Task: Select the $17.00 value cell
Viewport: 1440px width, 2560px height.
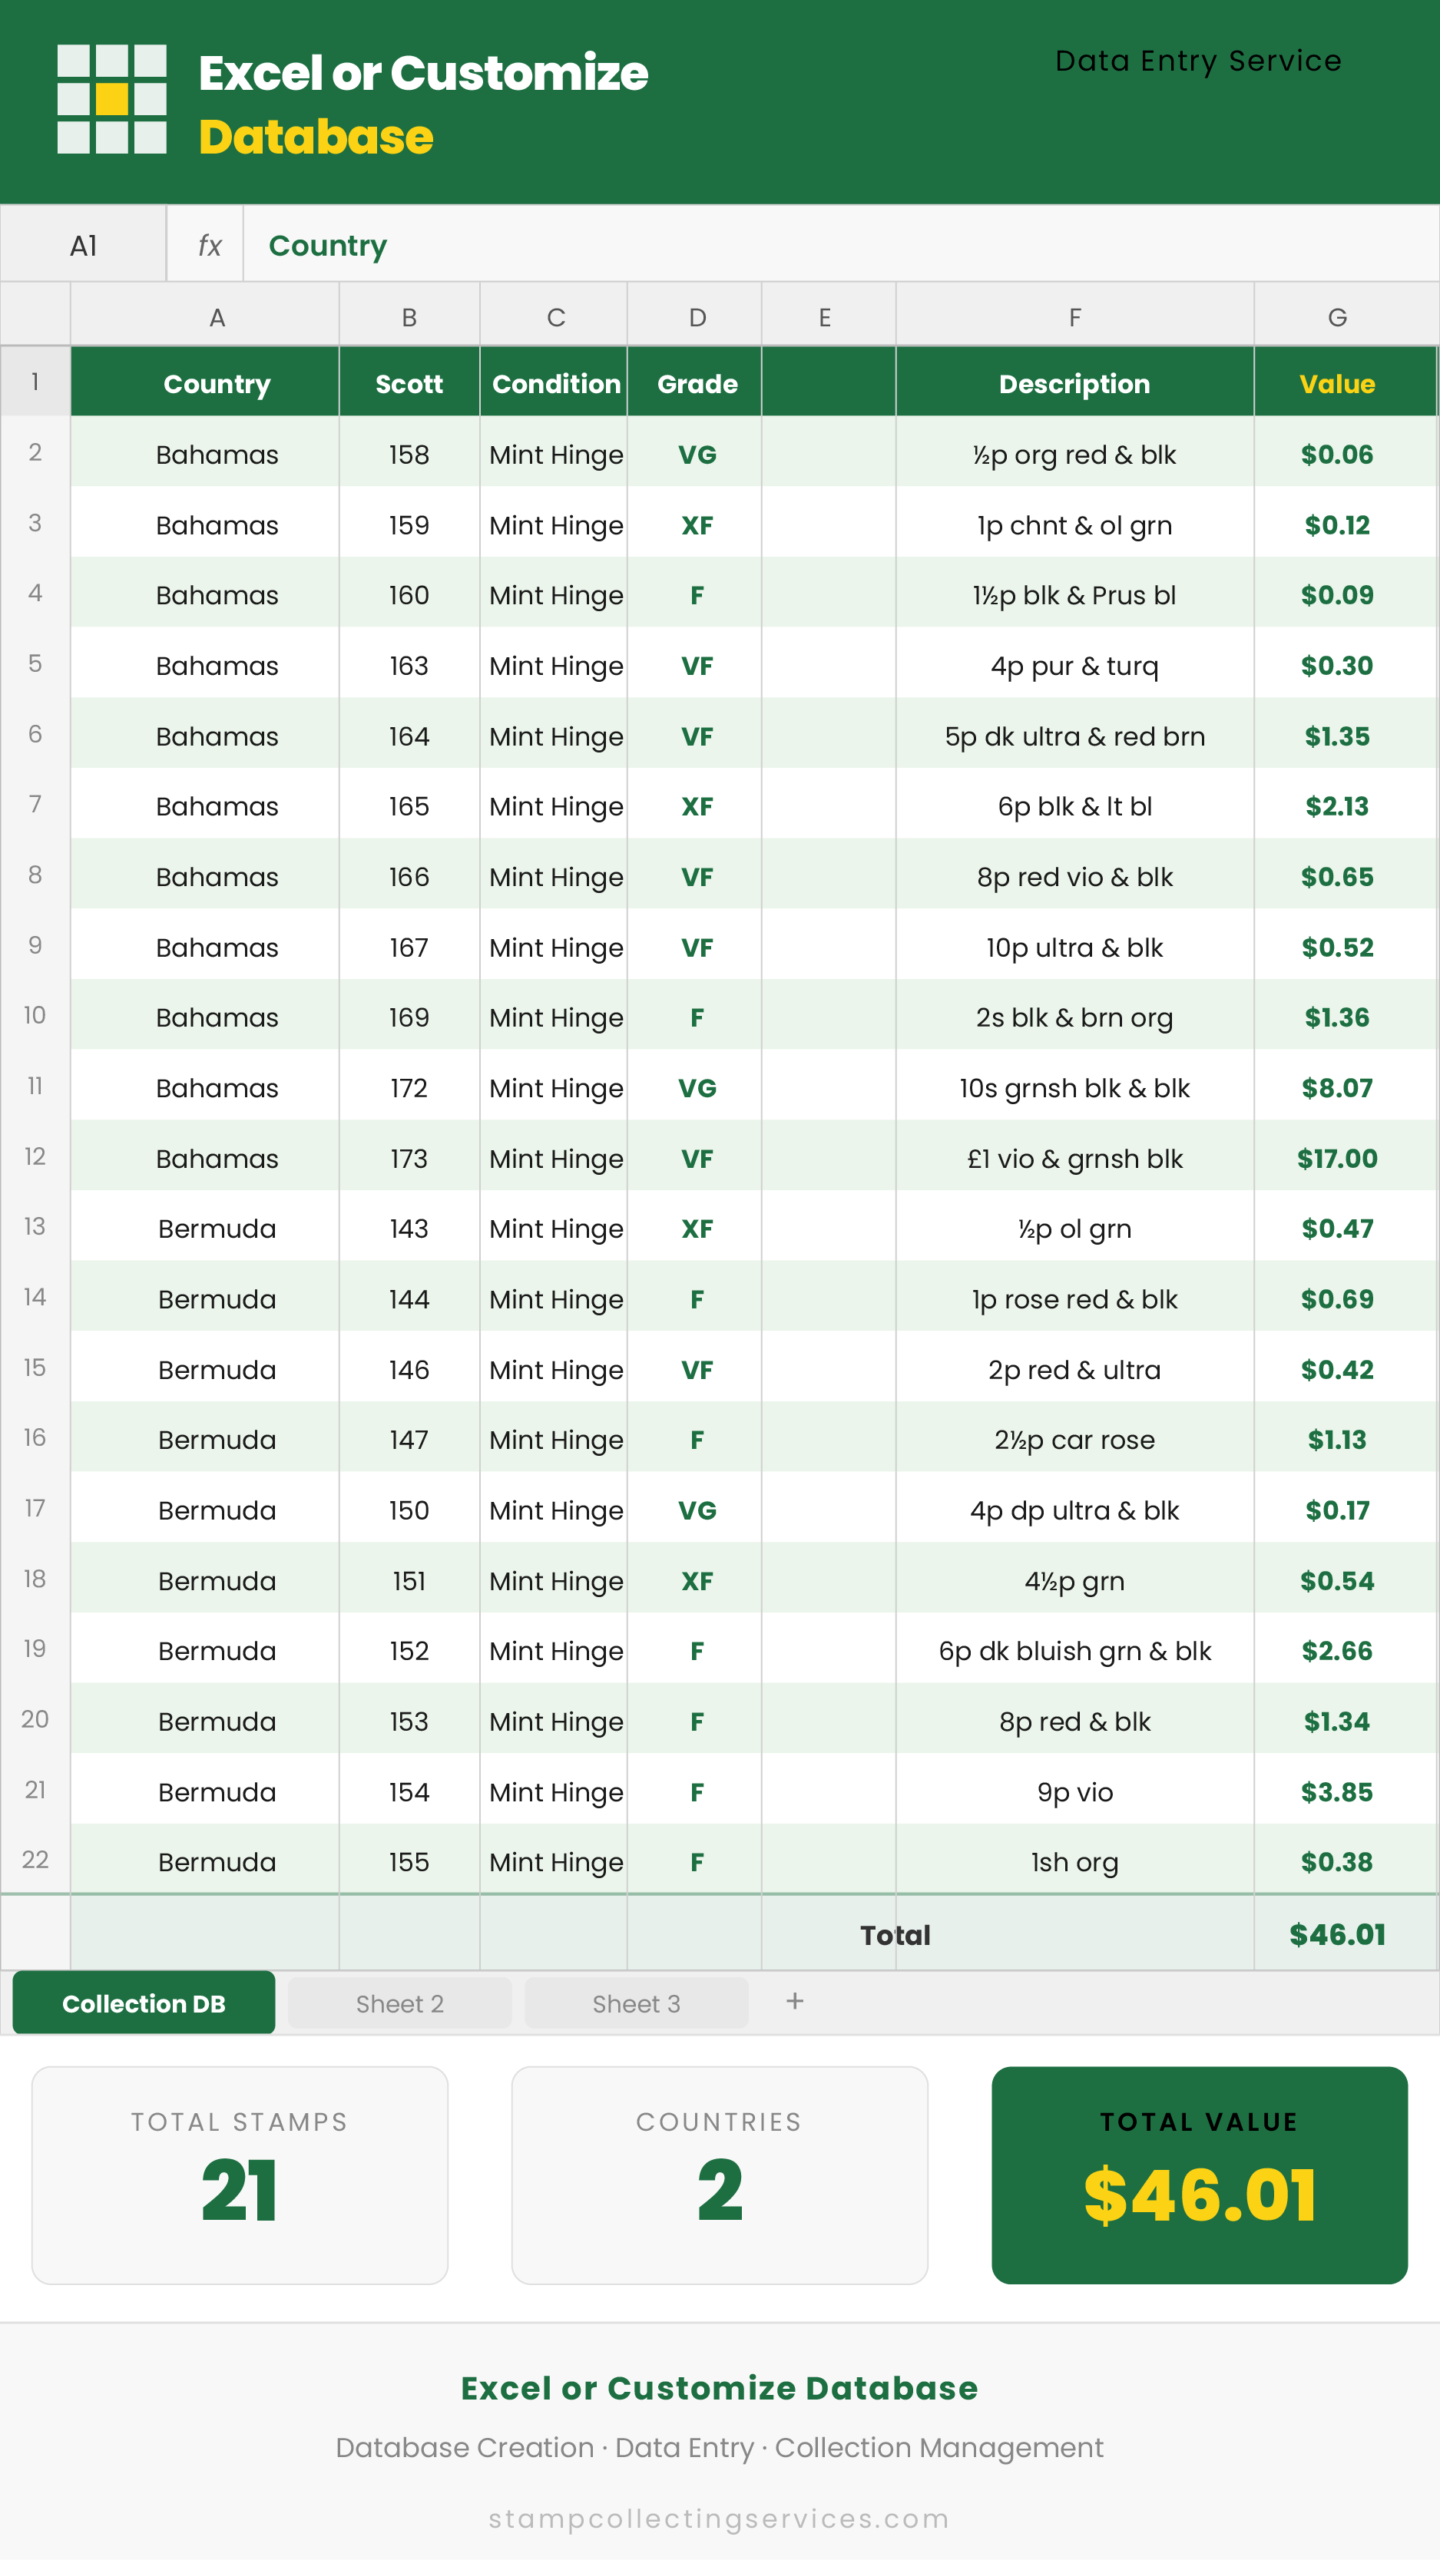Action: click(x=1337, y=1158)
